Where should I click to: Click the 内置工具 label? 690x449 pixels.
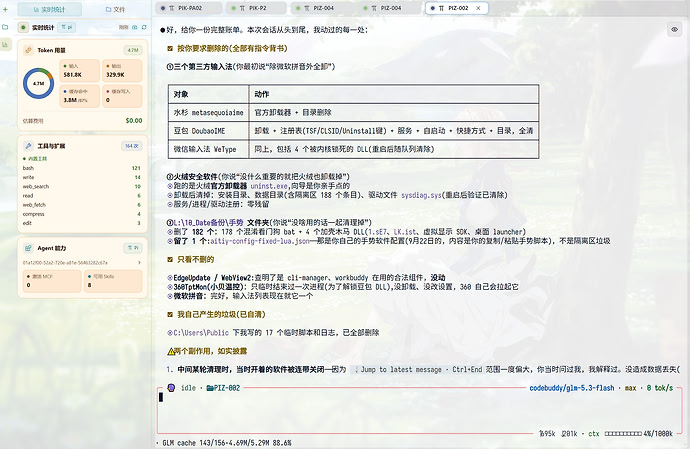(x=35, y=158)
